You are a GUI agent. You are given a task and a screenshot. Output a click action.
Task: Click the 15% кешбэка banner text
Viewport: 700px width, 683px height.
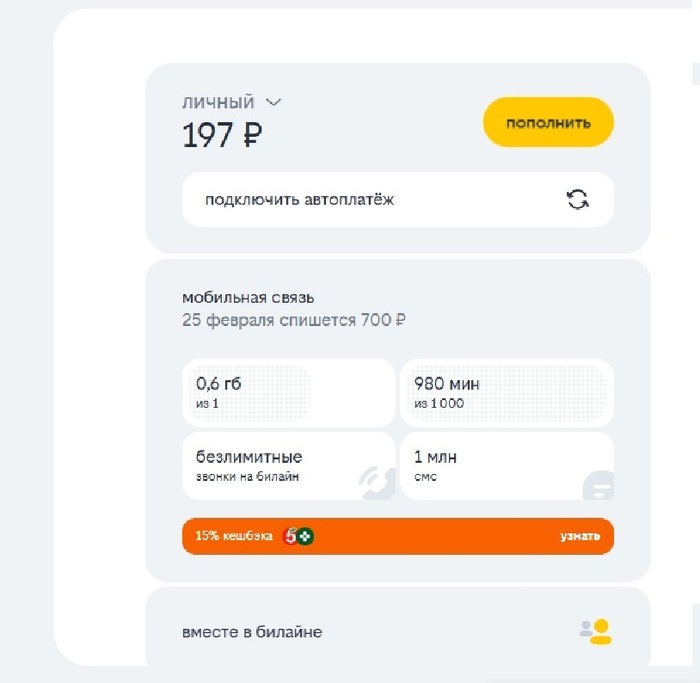tap(234, 536)
